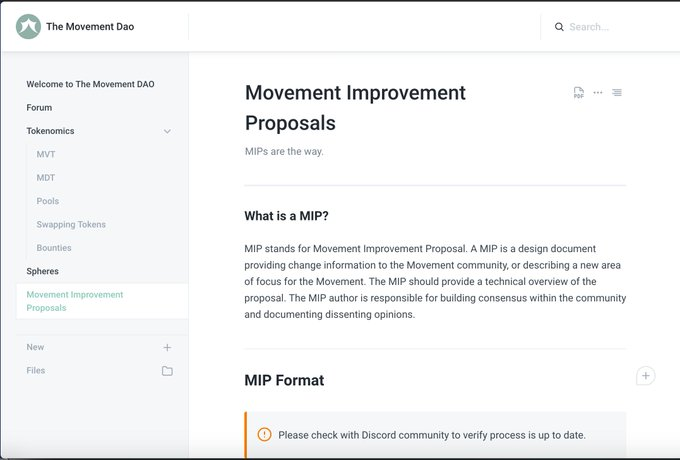Click the Discord community callout text

tap(432, 435)
